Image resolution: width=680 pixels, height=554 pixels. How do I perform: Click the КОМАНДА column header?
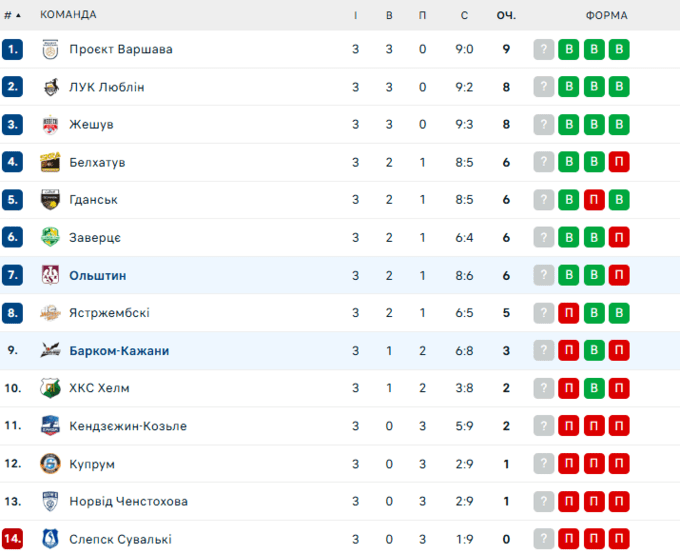(68, 15)
